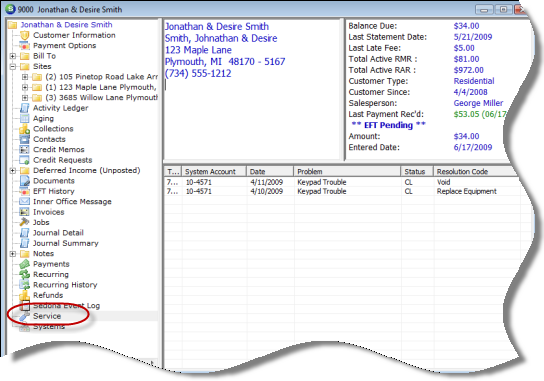The width and height of the screenshot is (544, 381).
Task: Click the EFT History icon
Action: [24, 192]
